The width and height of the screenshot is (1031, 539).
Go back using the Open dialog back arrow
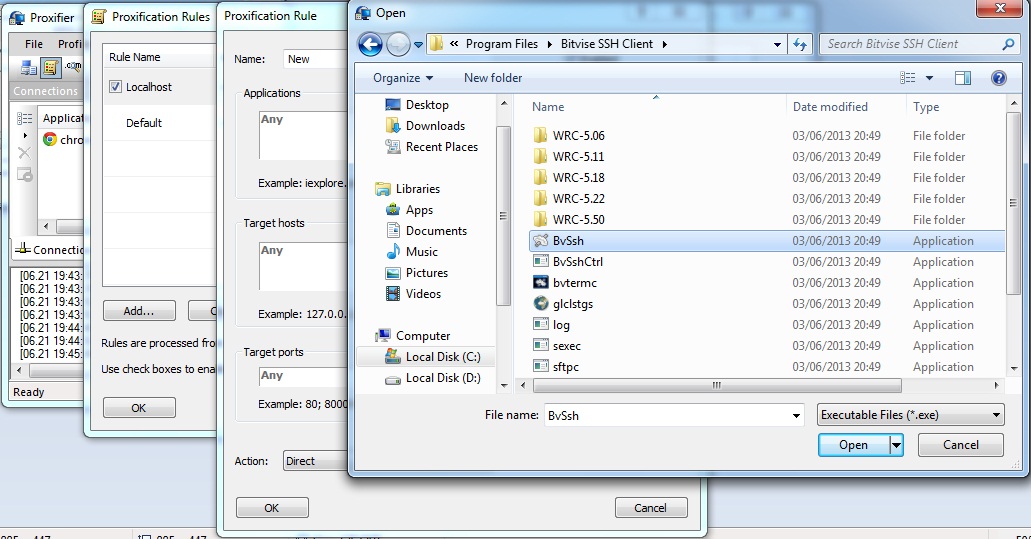pos(370,45)
